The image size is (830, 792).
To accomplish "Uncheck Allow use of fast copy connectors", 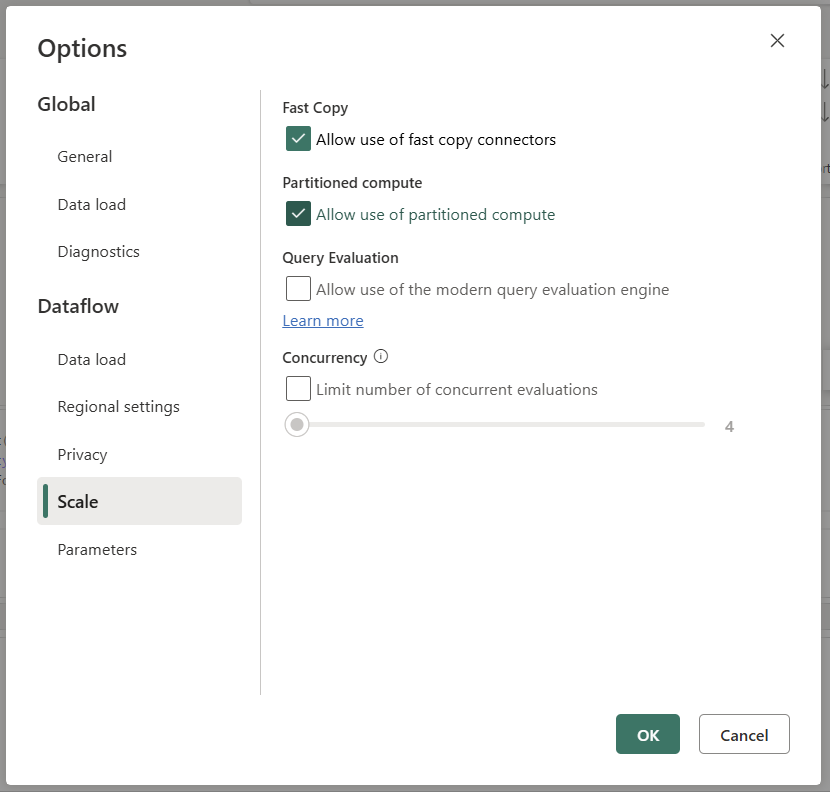I will coord(297,140).
